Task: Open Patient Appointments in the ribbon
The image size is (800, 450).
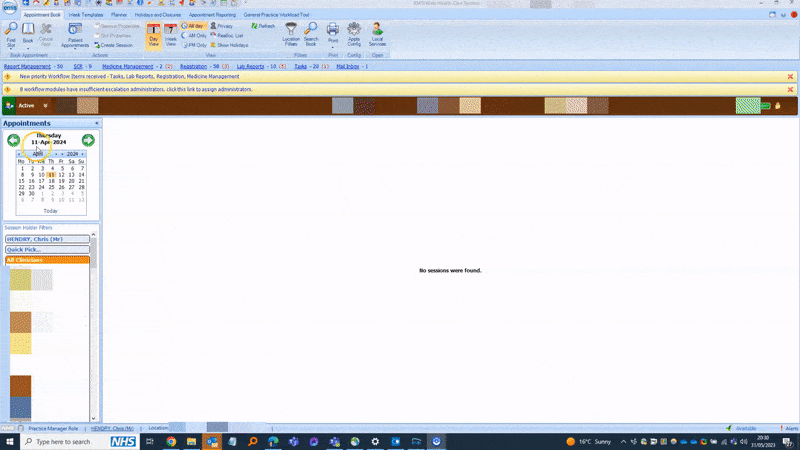Action: coord(75,35)
